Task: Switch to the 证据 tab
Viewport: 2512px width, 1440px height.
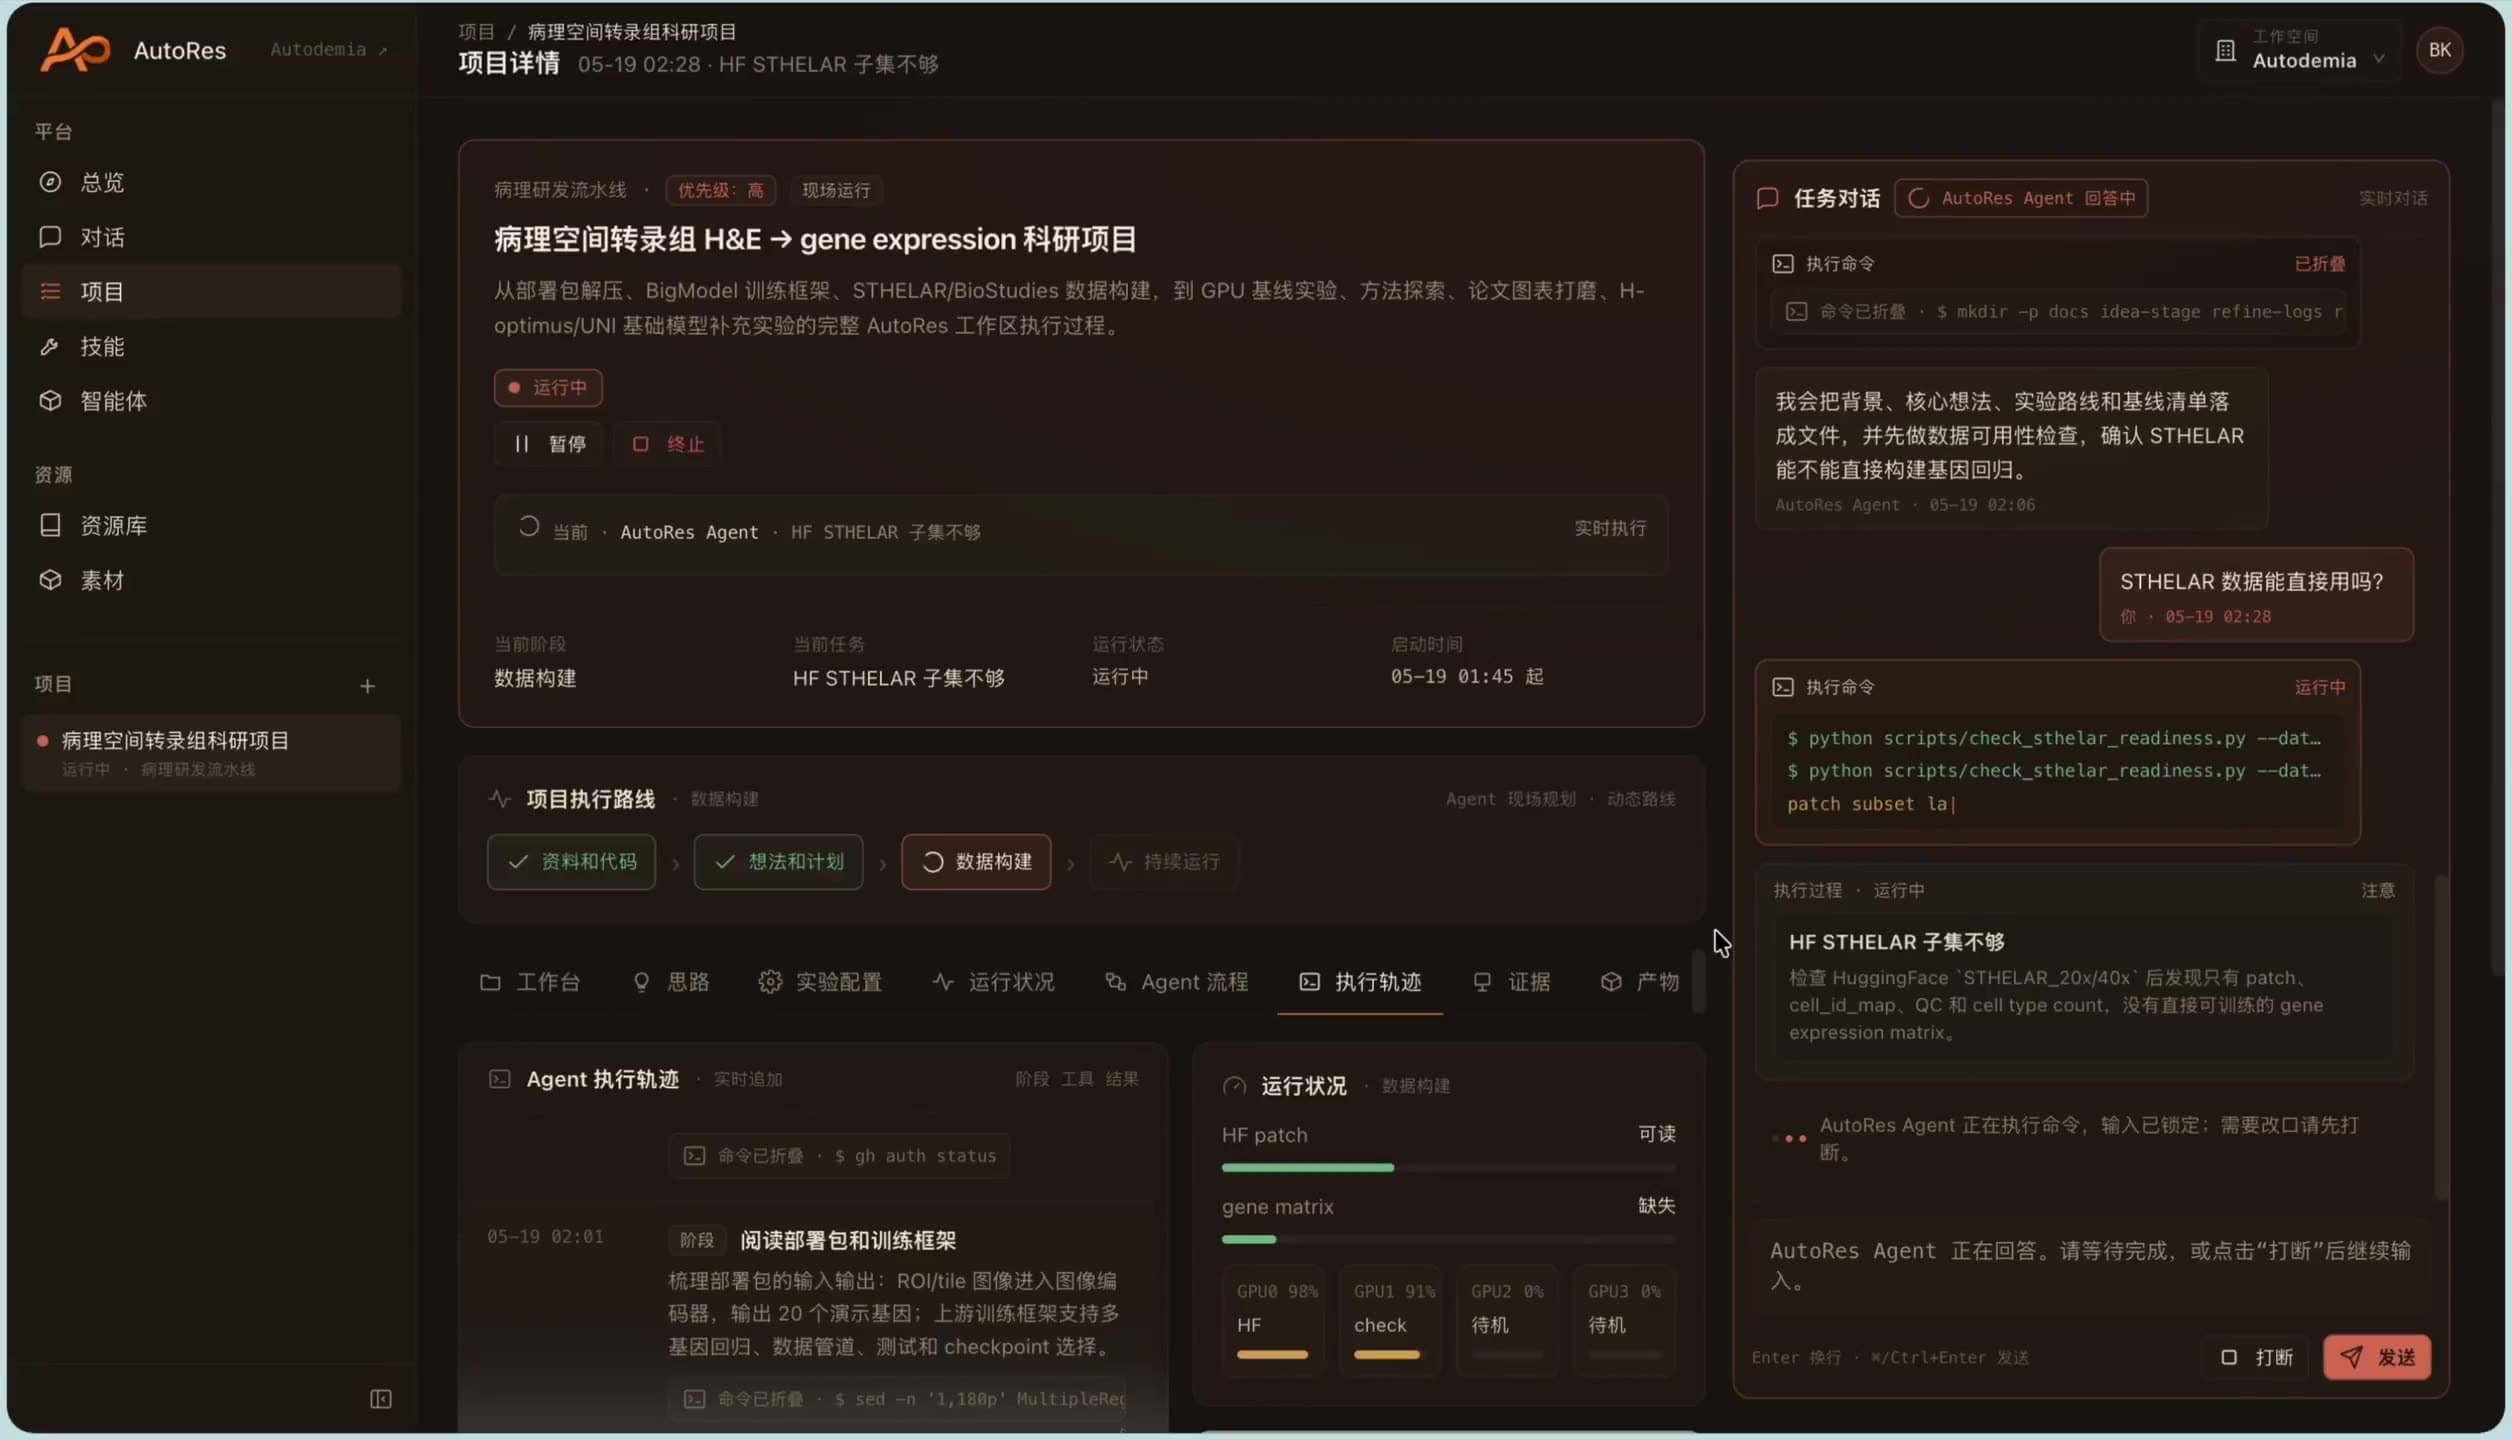Action: [x=1511, y=982]
